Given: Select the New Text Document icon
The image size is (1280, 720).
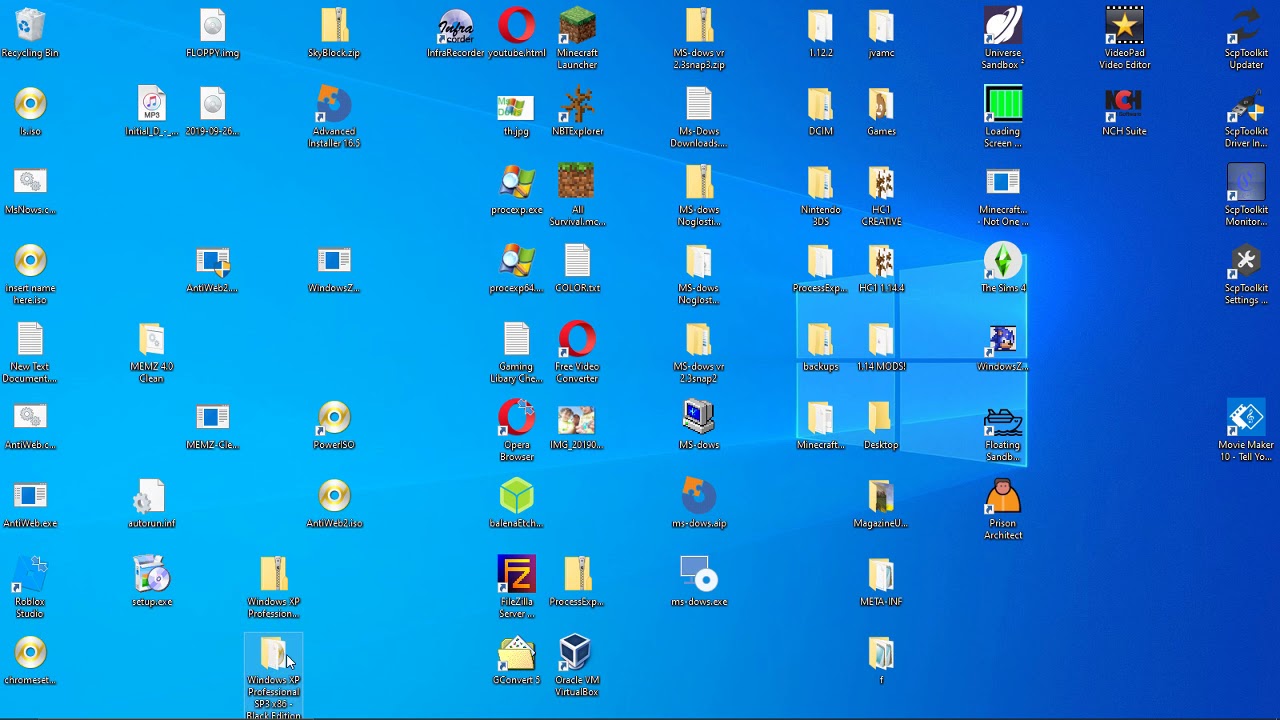Looking at the screenshot, I should [30, 339].
